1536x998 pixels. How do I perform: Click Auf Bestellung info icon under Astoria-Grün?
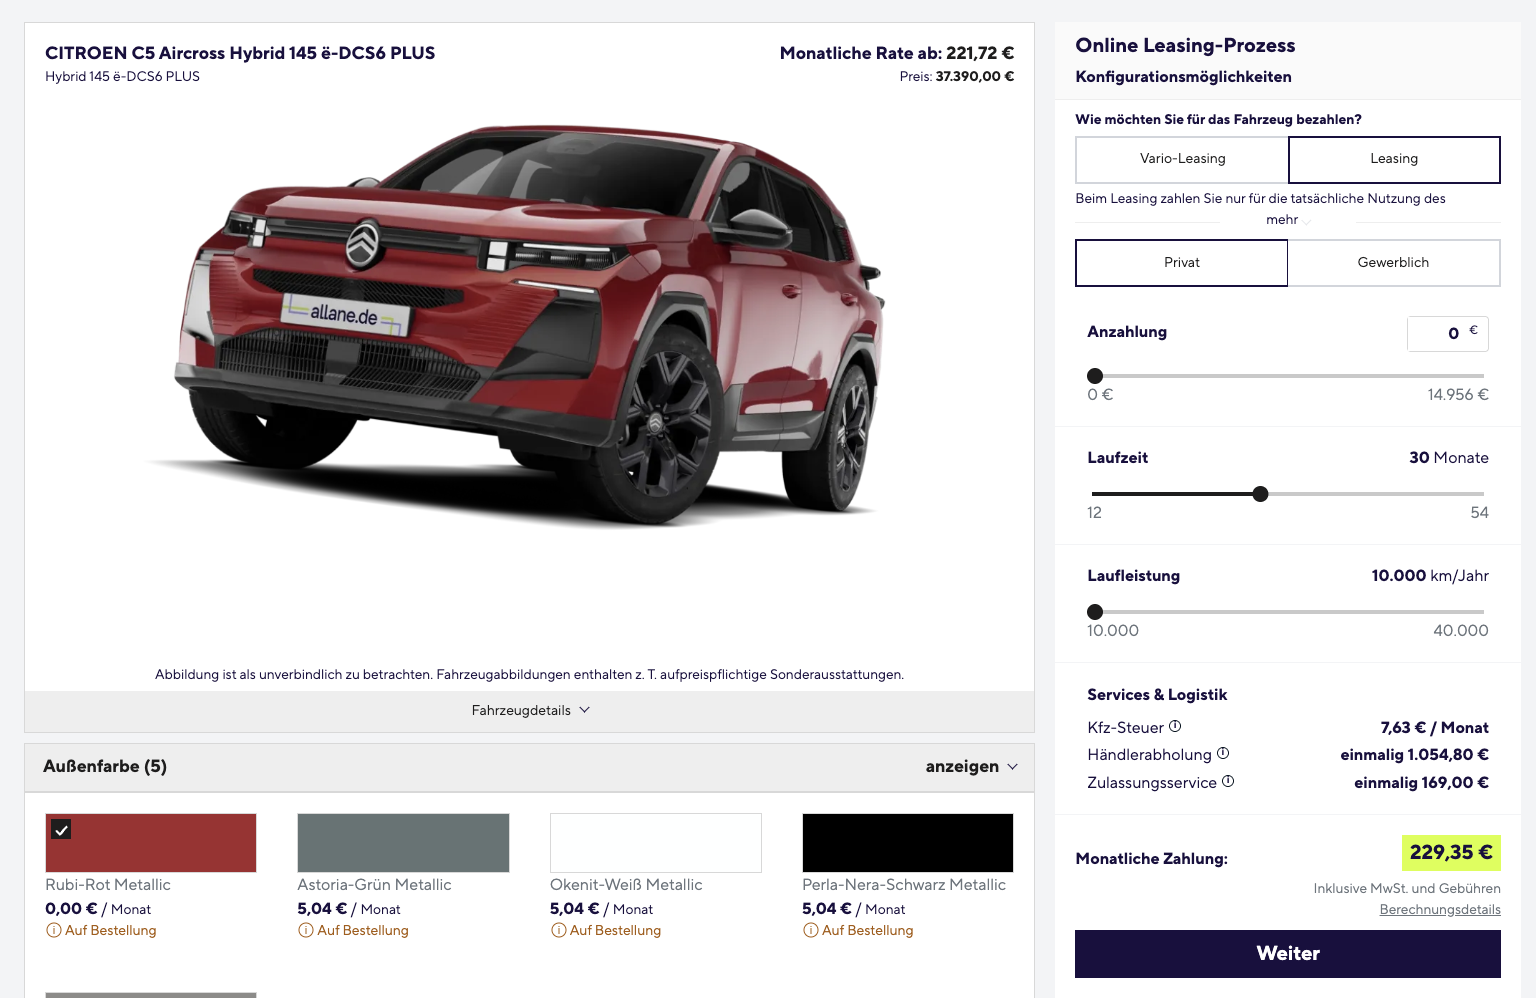[x=305, y=930]
